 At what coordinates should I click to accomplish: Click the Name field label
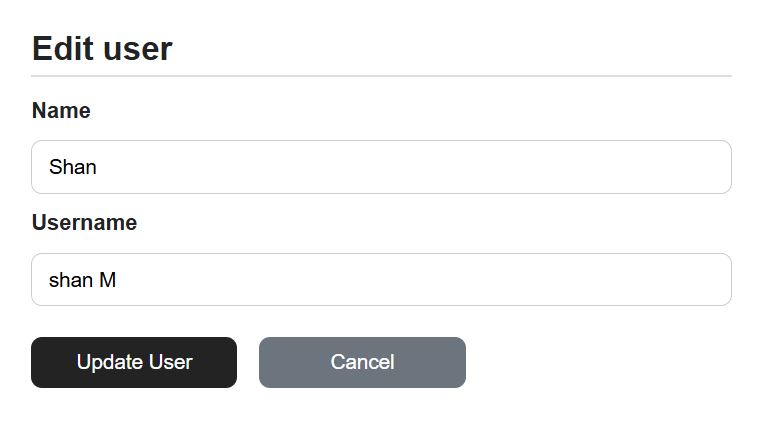61,111
